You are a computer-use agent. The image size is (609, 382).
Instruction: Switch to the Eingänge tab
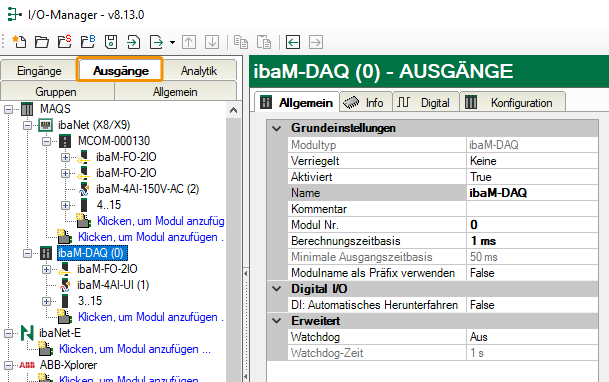[x=39, y=71]
